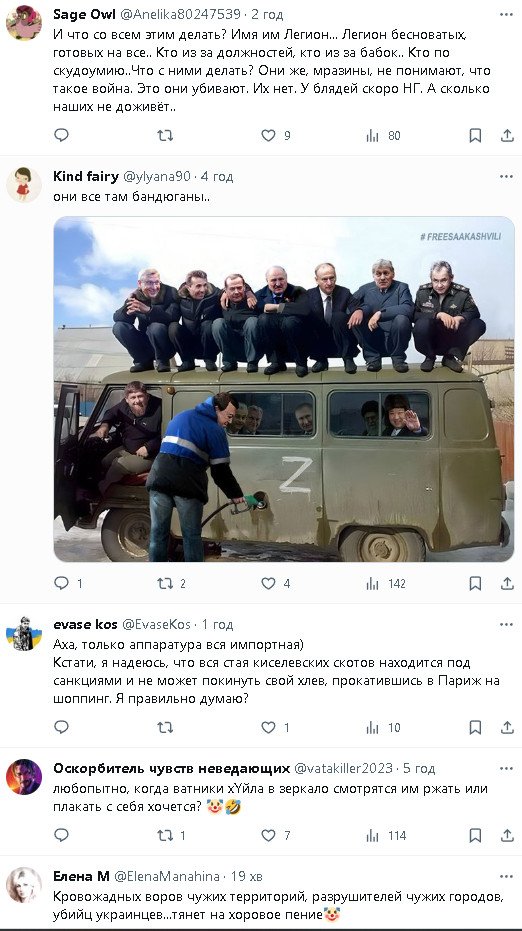View 114 views analytics on vatakiller2023 tweet
The image size is (522, 931).
coord(386,835)
